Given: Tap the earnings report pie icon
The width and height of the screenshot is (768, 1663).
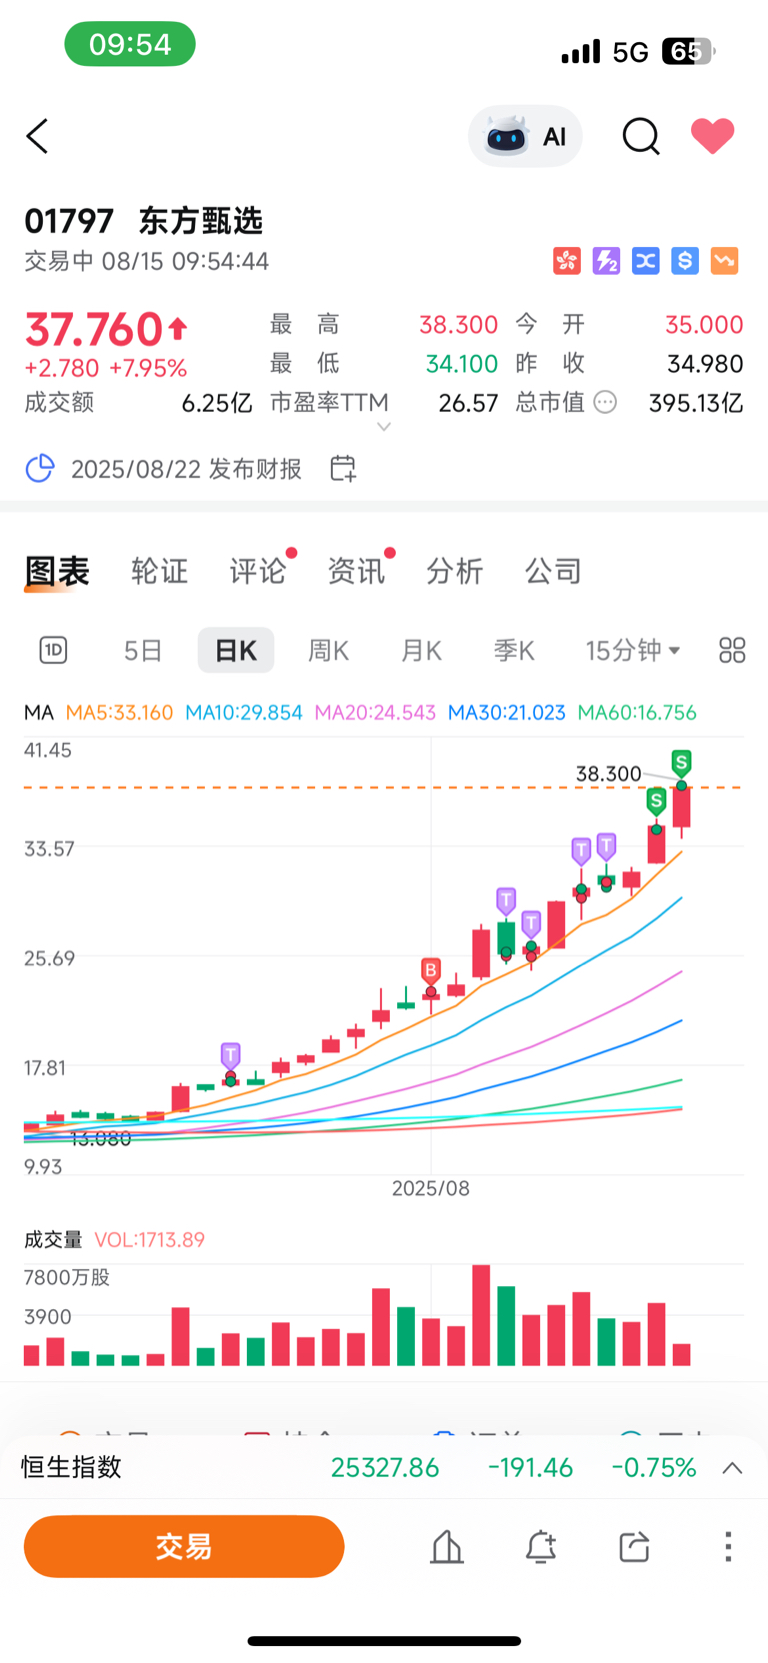Looking at the screenshot, I should (x=40, y=468).
